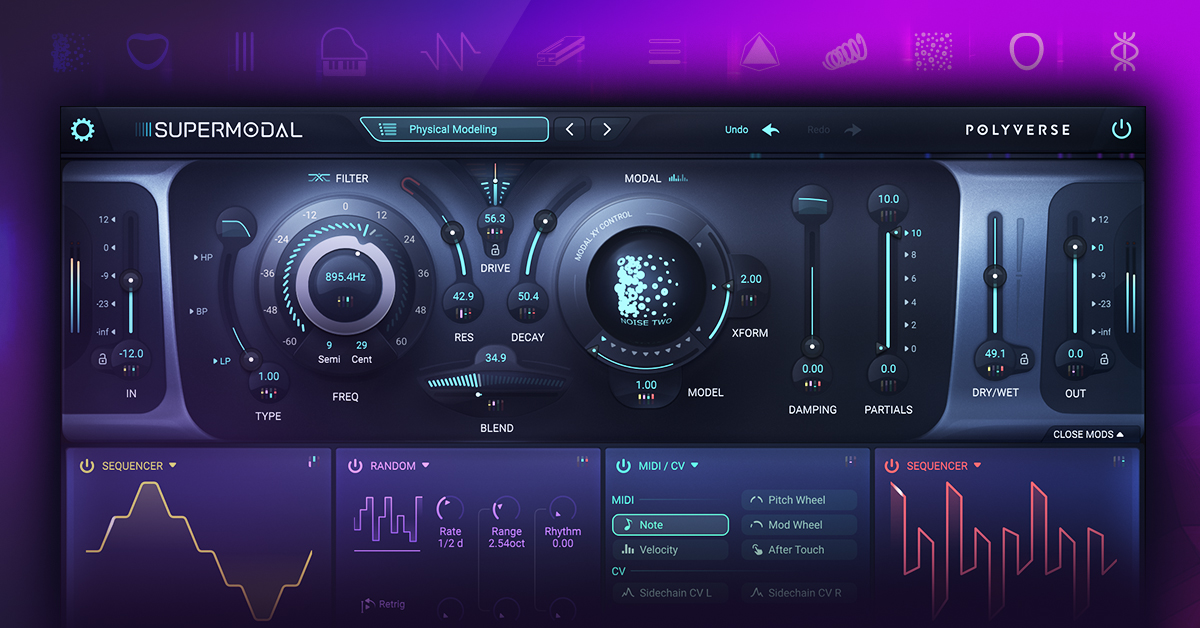Toggle power for the yellow SEQUENCER modulator
Screen dimensions: 1200x628
coord(87,466)
